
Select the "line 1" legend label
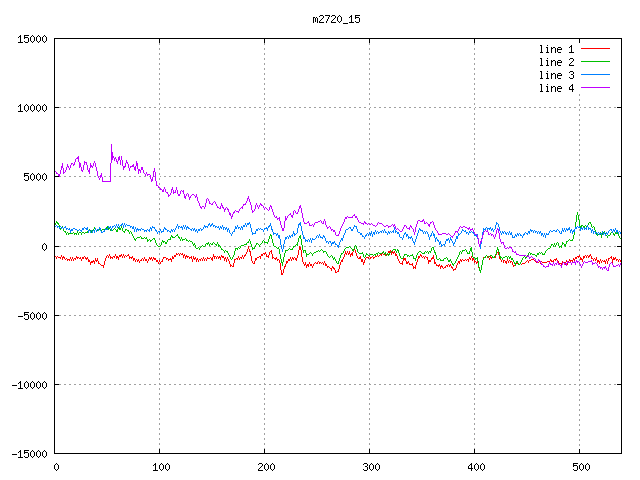click(556, 49)
